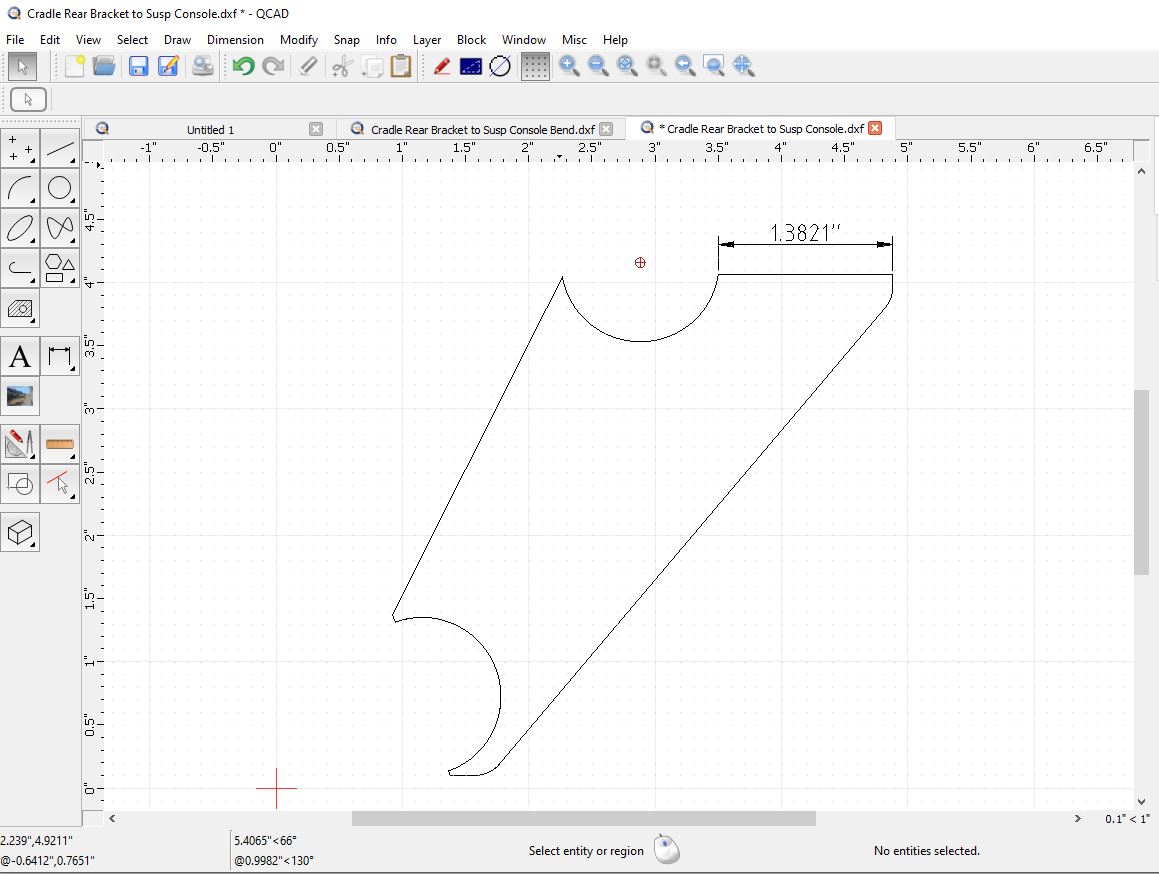Save the drawing with floppy icon

point(138,67)
